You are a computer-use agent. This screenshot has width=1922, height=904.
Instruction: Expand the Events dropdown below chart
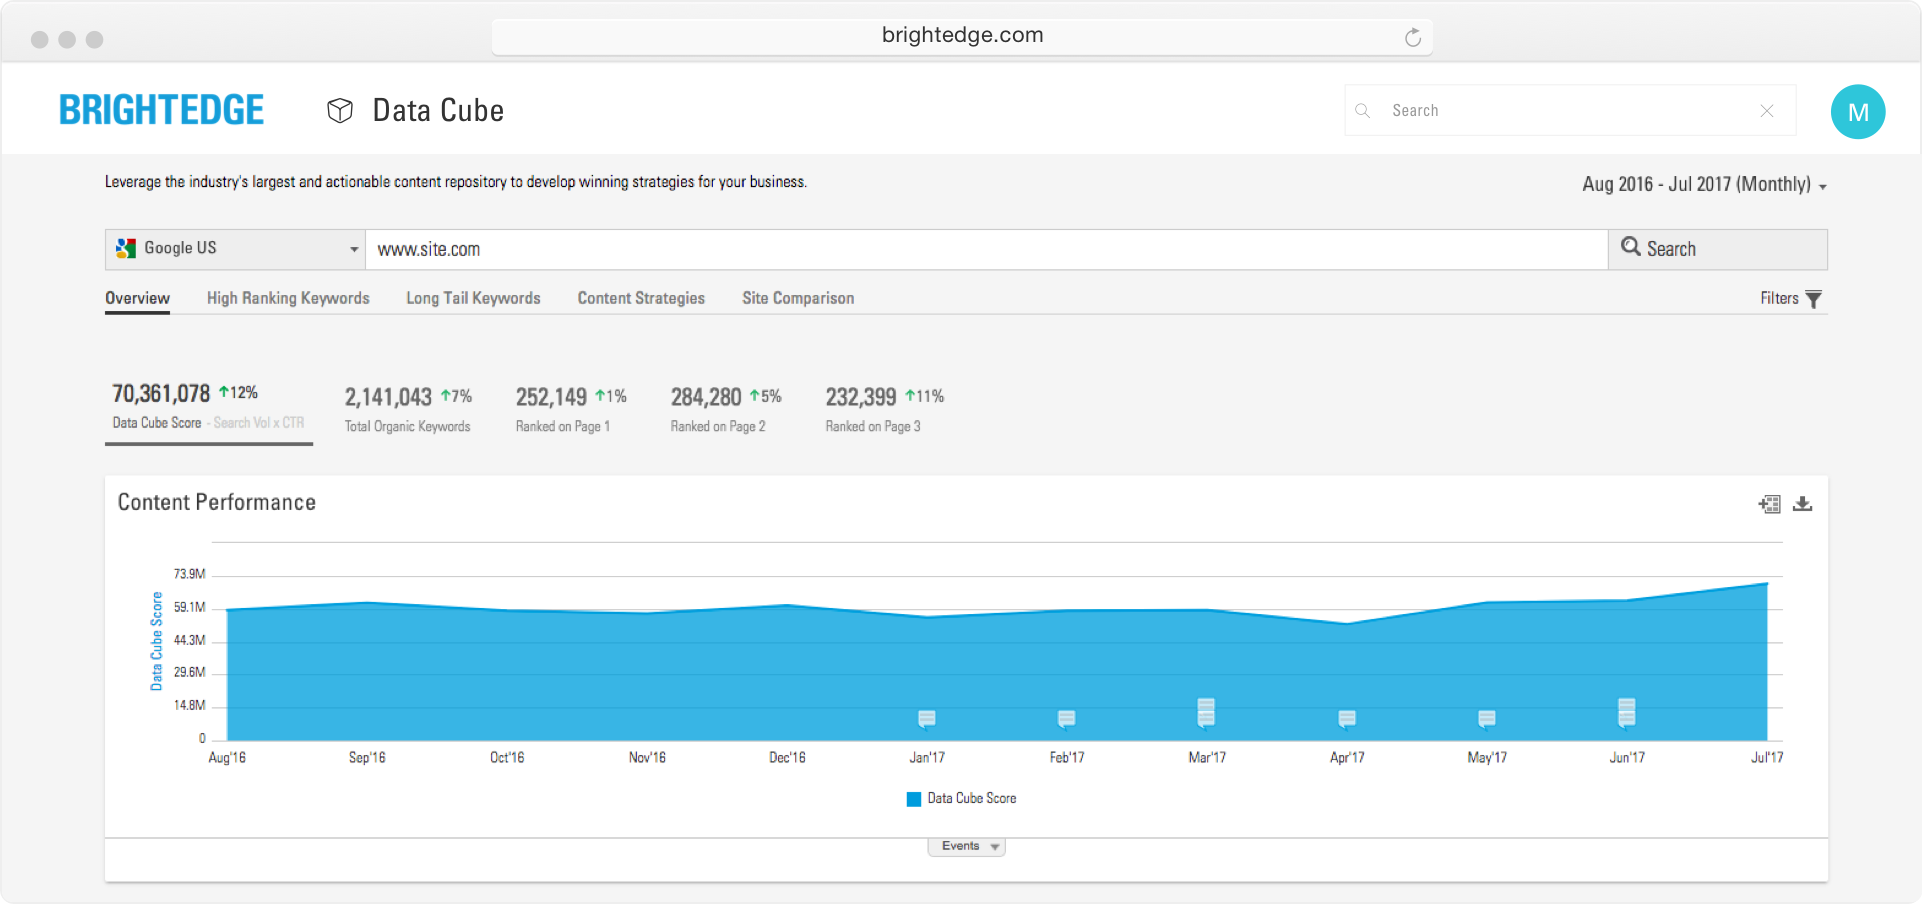[x=966, y=847]
